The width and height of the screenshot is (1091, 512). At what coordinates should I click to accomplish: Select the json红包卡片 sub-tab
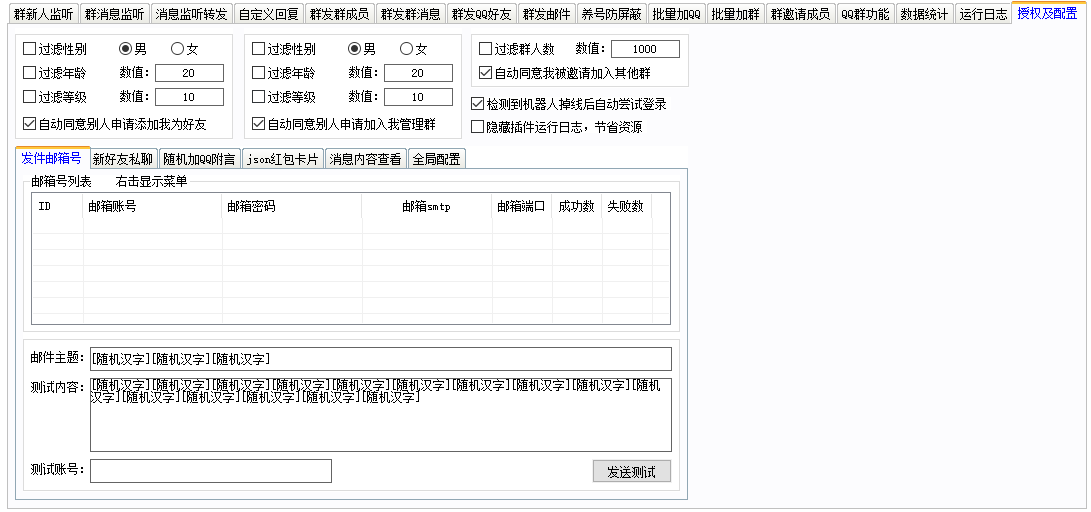(283, 159)
